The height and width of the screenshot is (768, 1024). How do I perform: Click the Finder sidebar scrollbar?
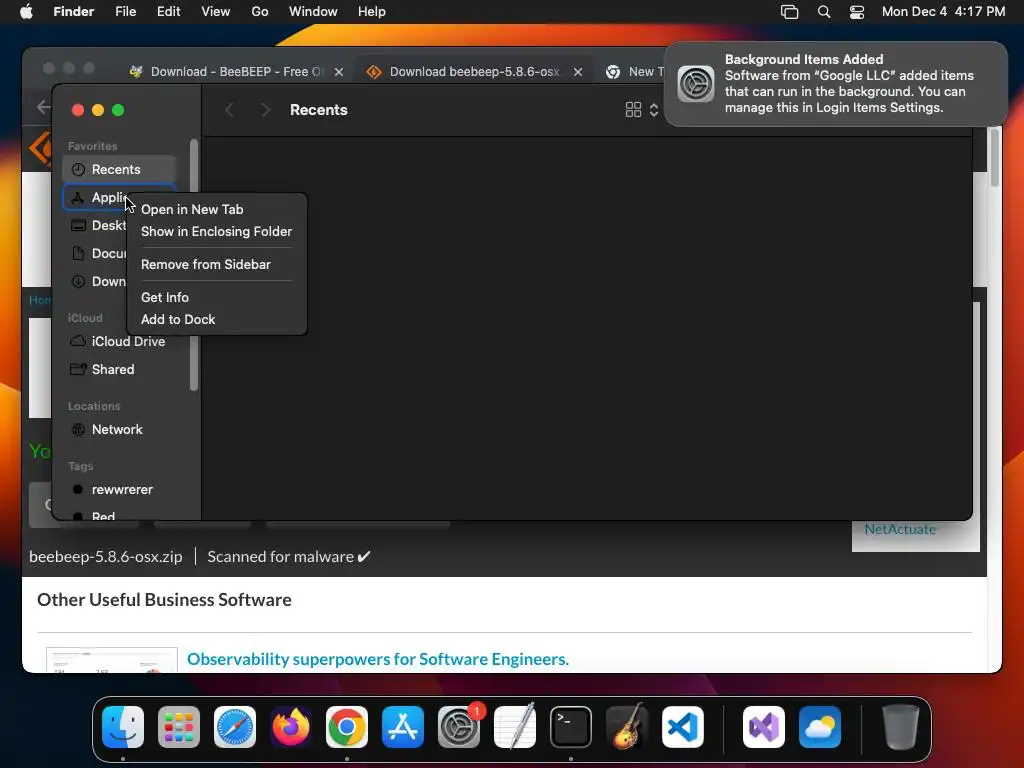pyautogui.click(x=193, y=264)
